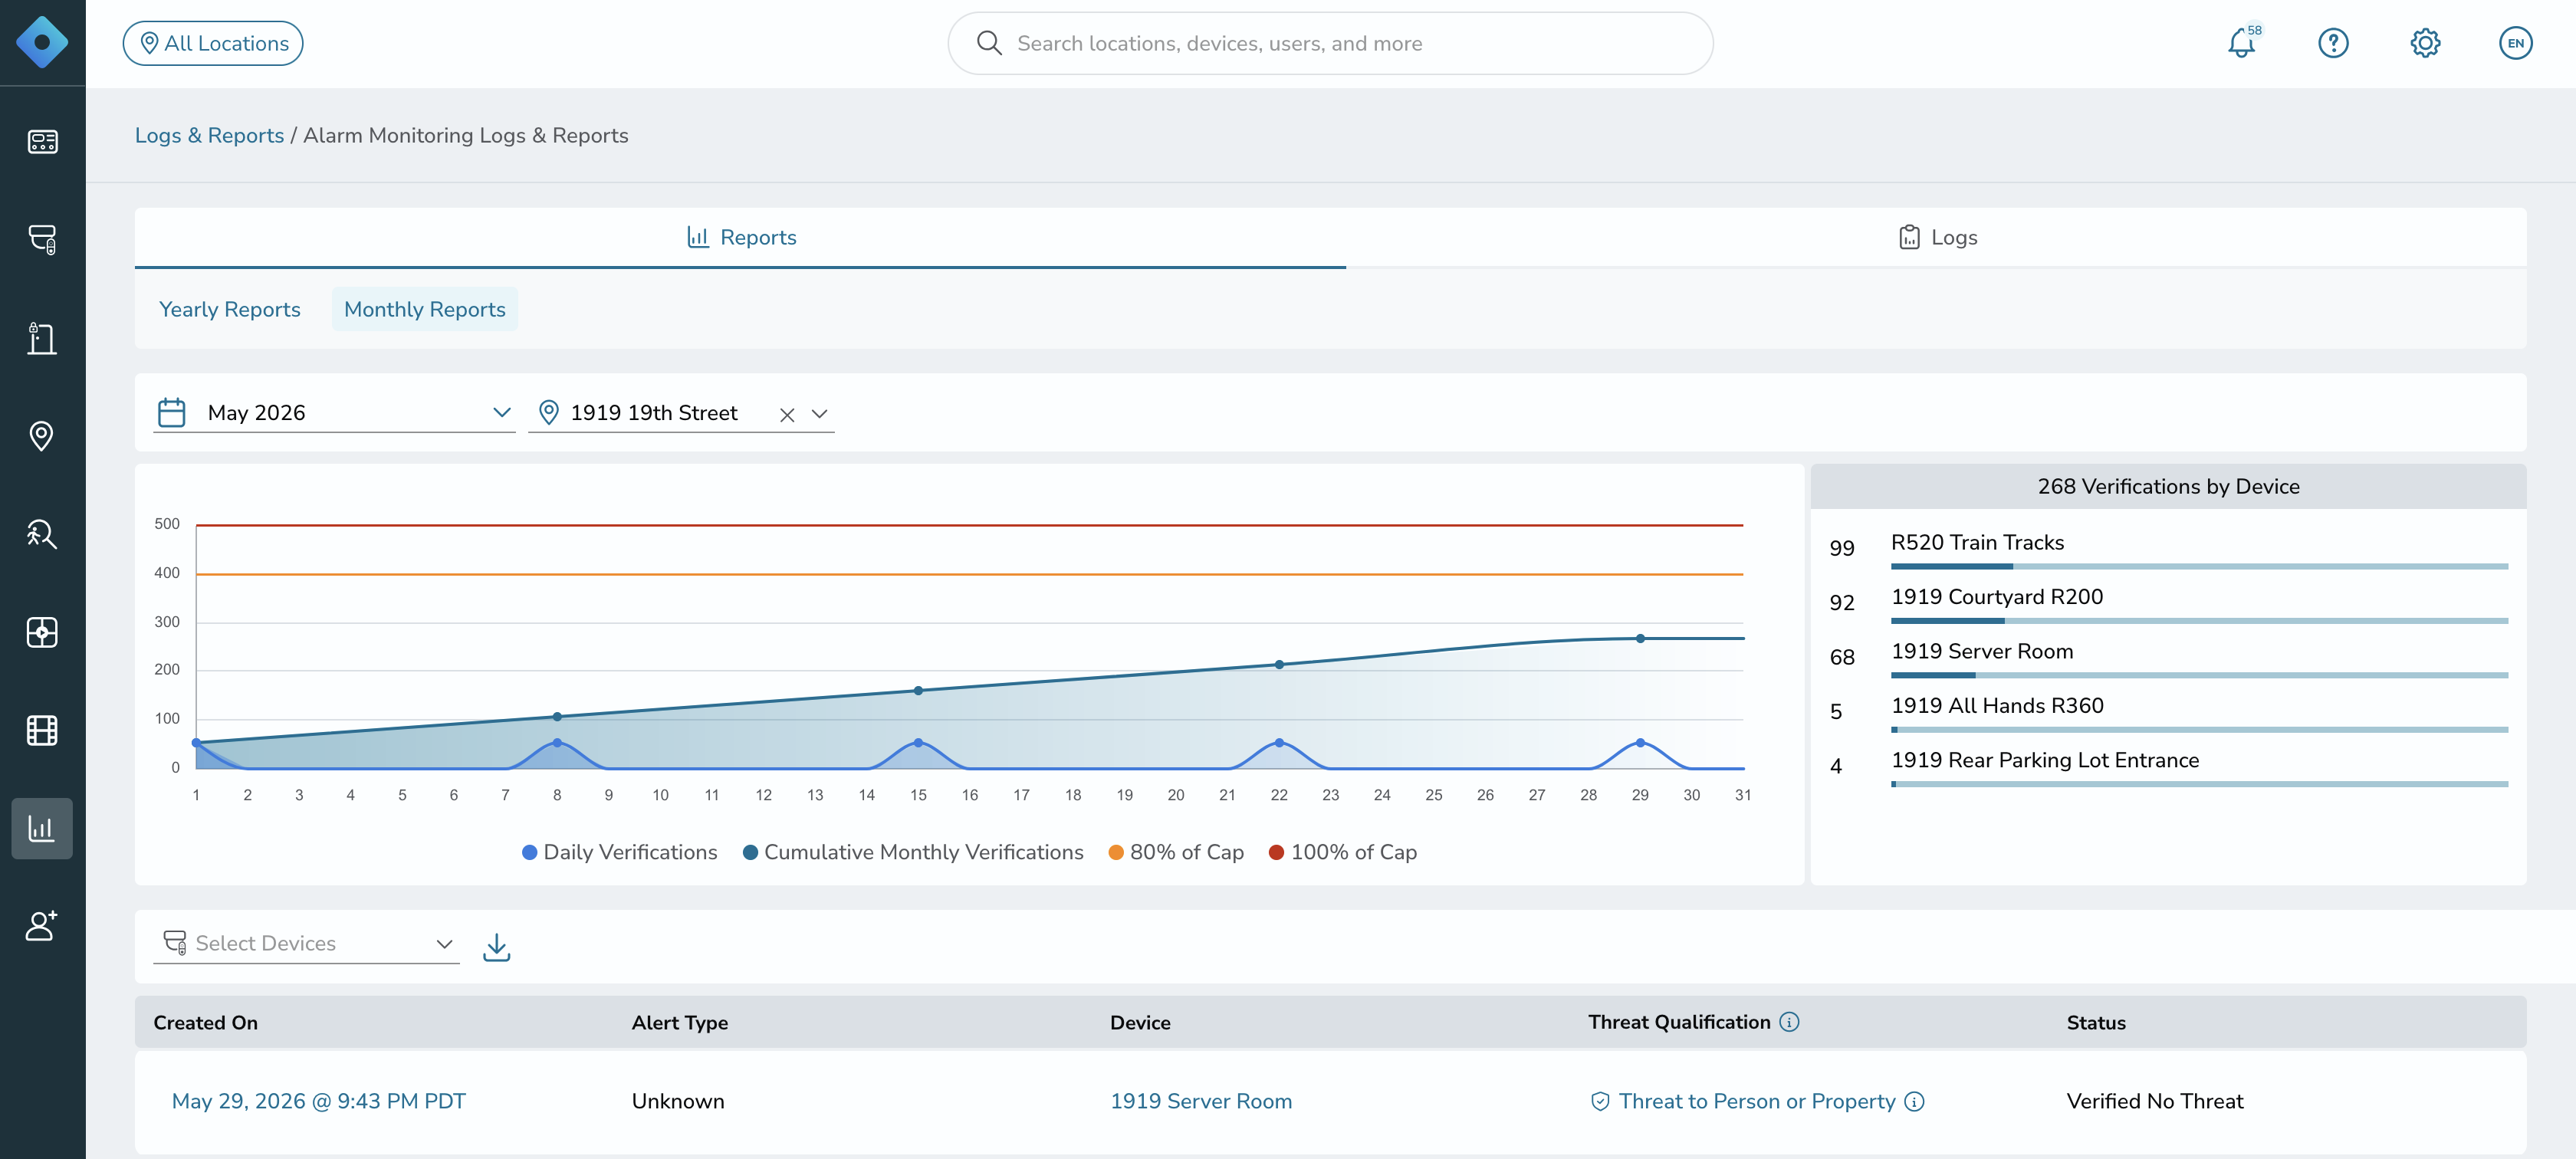This screenshot has width=2576, height=1159.
Task: Open the map pin Locations sidebar icon
Action: click(42, 436)
